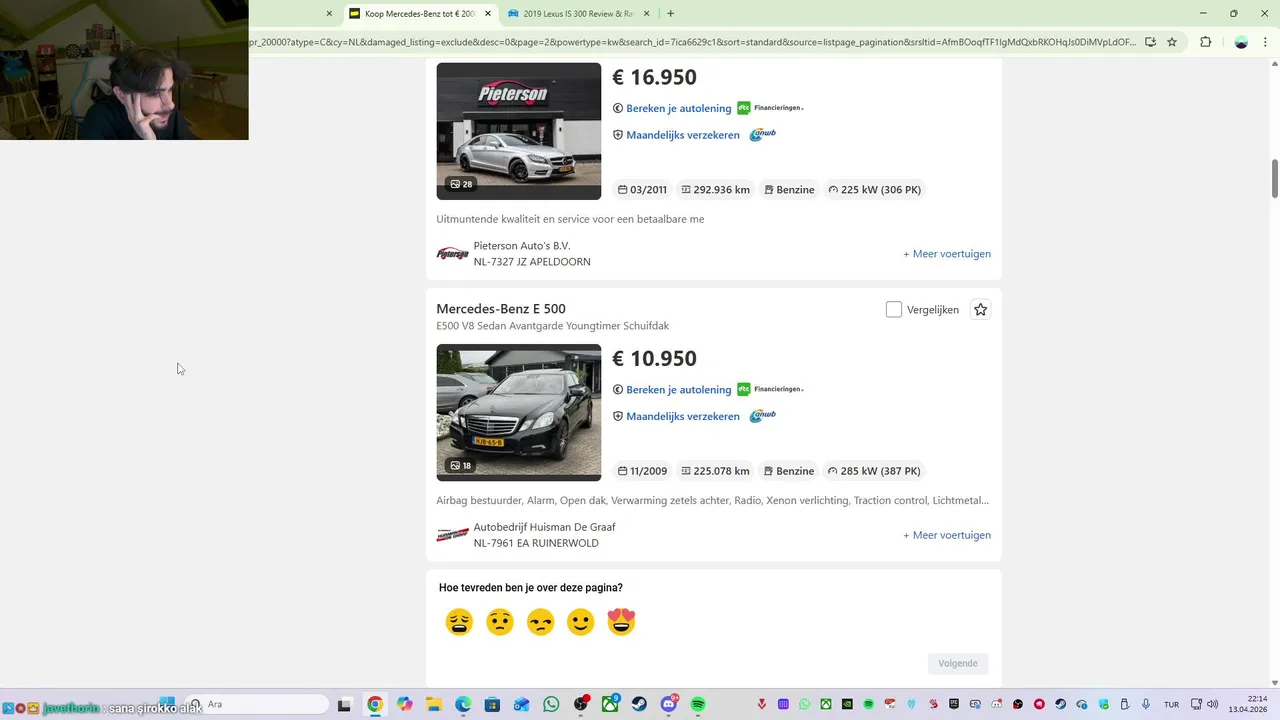Viewport: 1280px width, 720px height.
Task: Bookmark this page with the address bar star
Action: click(x=1172, y=42)
